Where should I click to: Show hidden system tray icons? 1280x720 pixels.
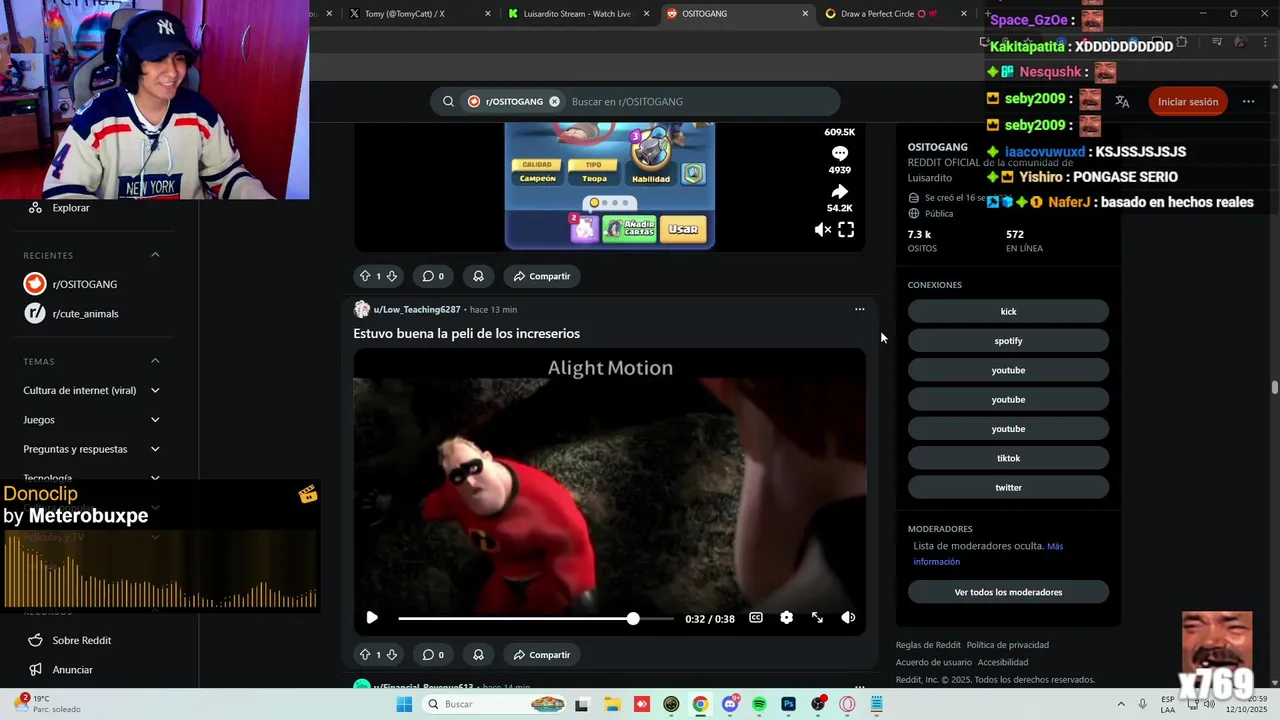click(1120, 704)
